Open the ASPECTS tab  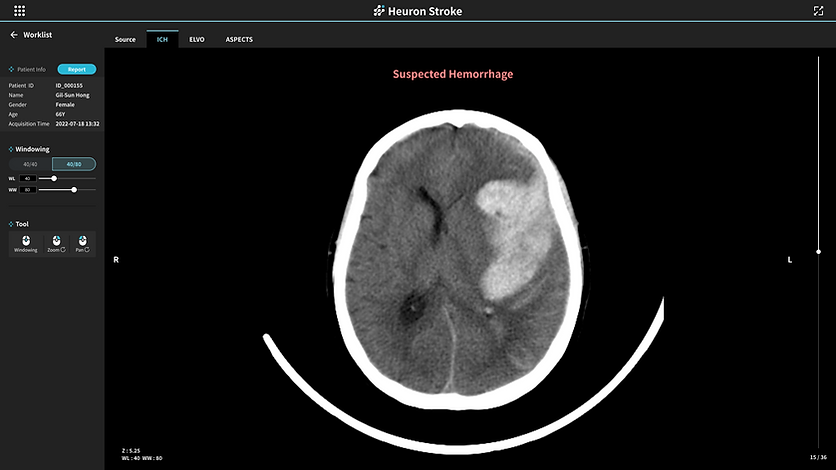[x=239, y=39]
